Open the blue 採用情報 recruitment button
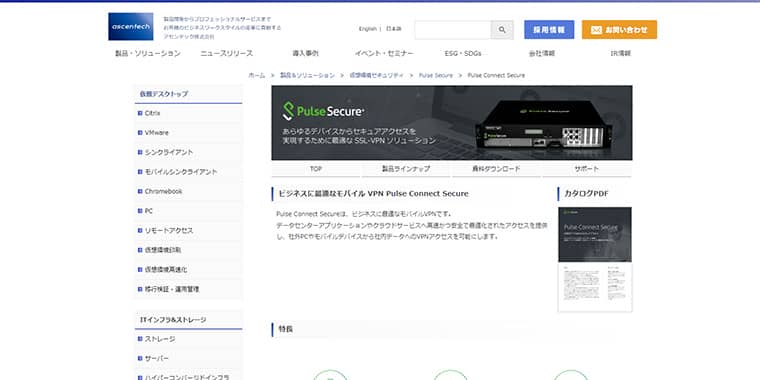The image size is (760, 380). (549, 30)
